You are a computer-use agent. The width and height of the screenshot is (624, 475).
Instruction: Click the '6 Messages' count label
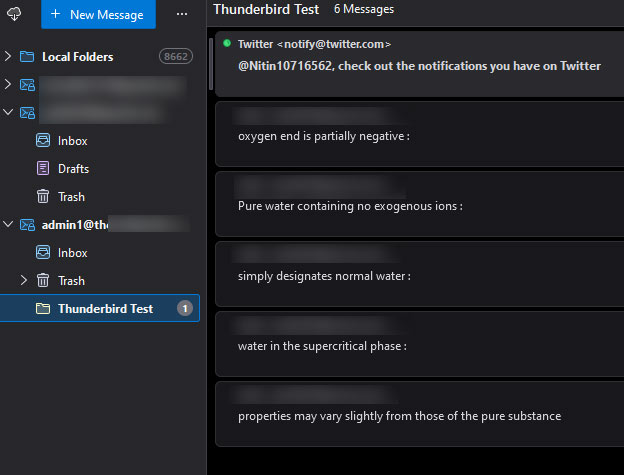tap(364, 9)
